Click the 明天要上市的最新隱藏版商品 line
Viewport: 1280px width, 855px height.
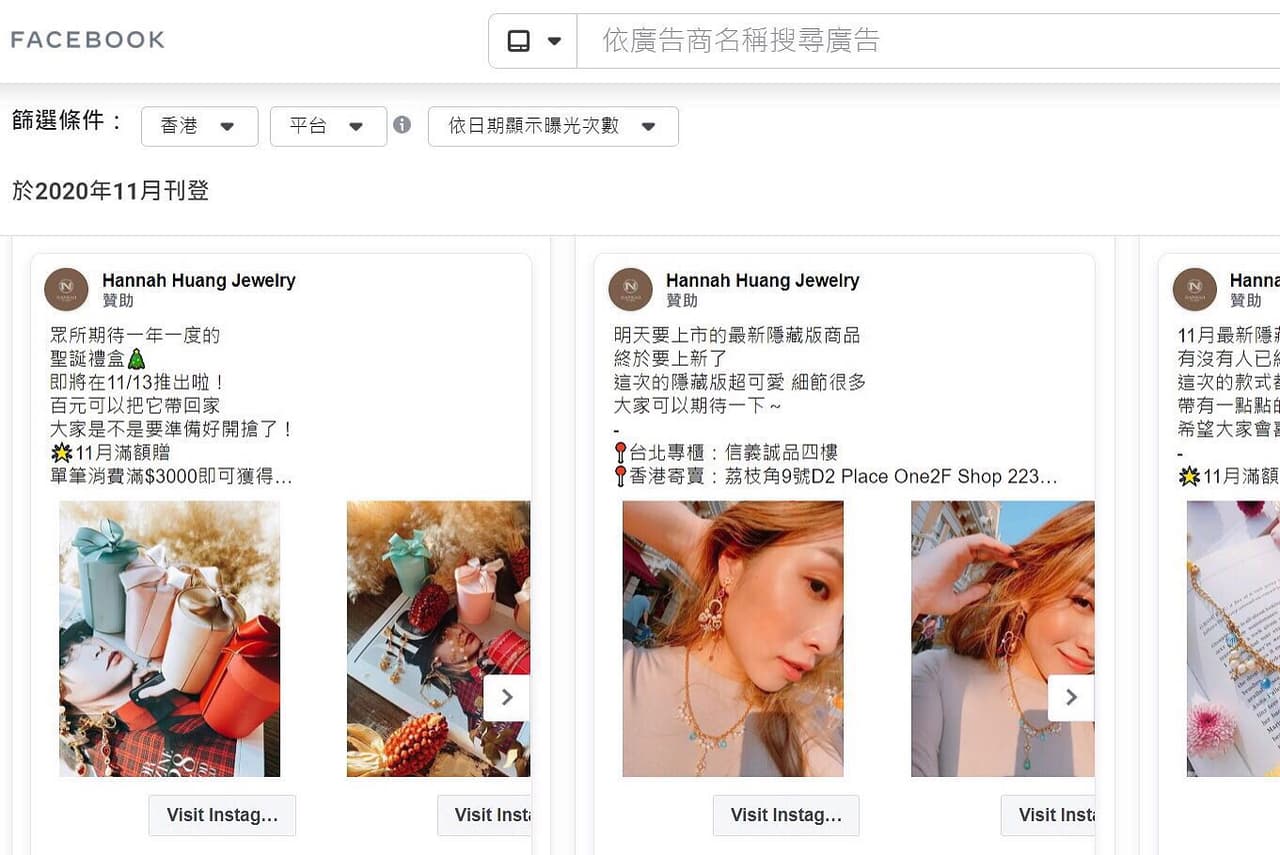(737, 335)
